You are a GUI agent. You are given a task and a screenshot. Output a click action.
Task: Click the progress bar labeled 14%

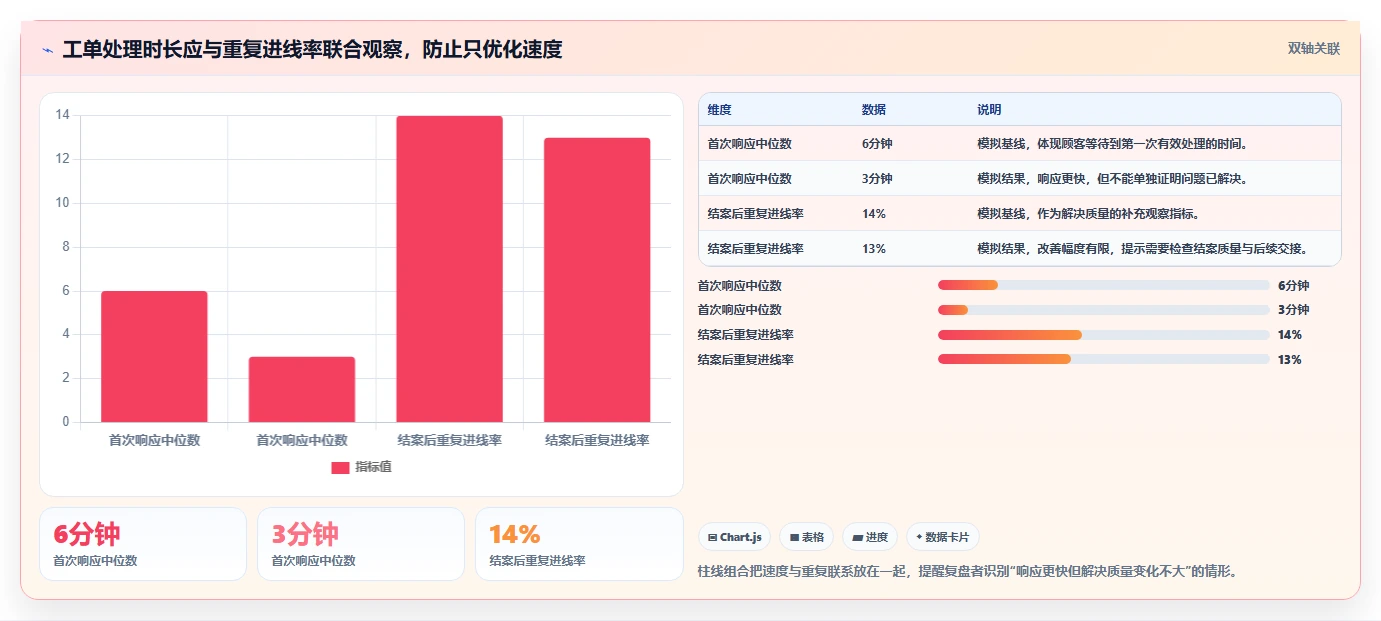[x=1104, y=335]
